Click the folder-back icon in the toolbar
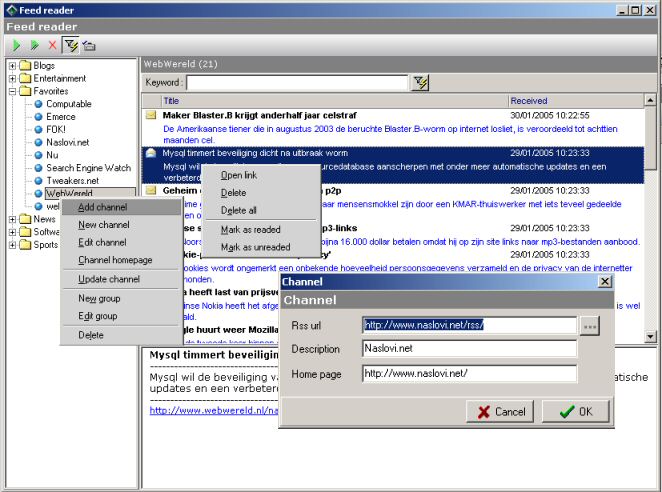The image size is (662, 492). tap(89, 45)
